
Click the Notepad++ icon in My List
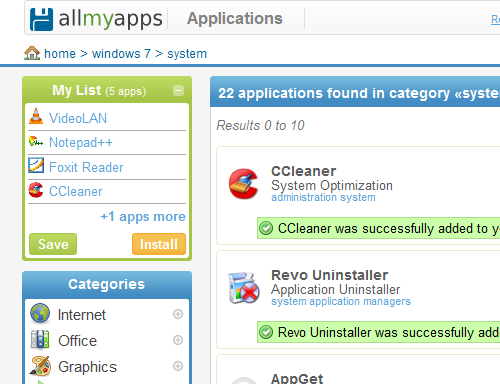[36, 142]
